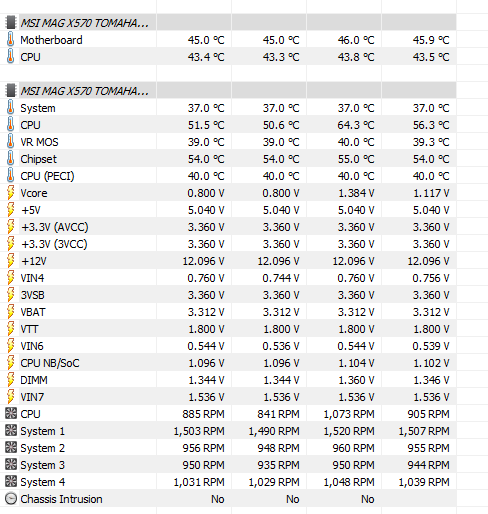Click the 1,507 RPM System 1 average value
The image size is (488, 514).
(424, 431)
